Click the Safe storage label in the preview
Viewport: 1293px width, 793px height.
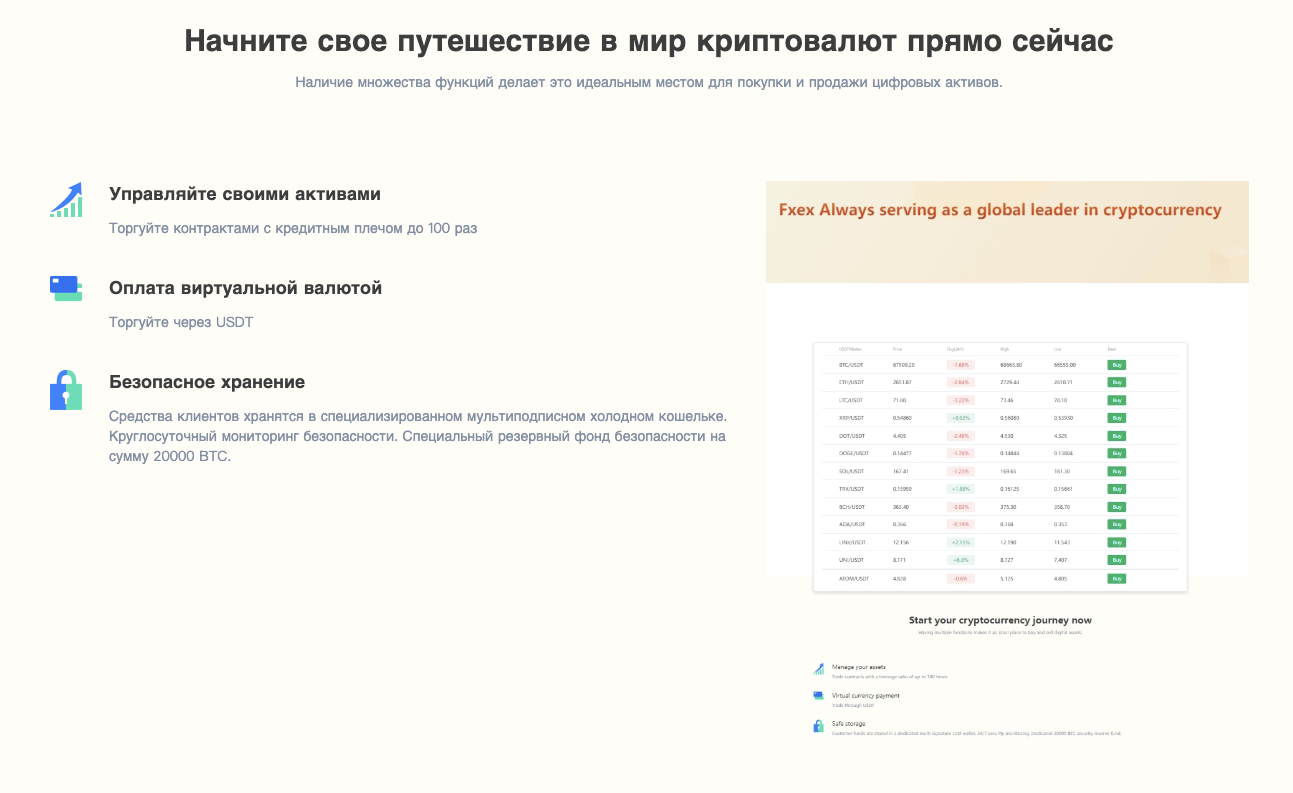point(849,723)
